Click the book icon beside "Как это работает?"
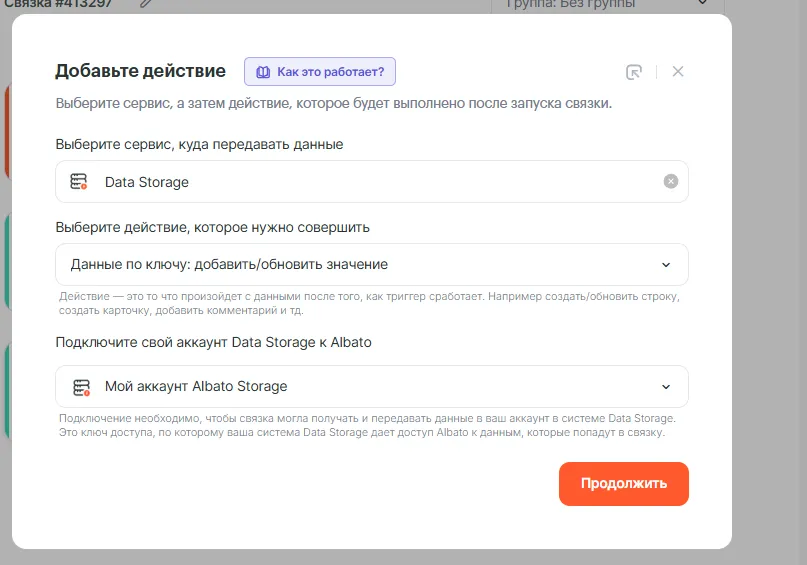Screen dimensions: 807x565 263,72
